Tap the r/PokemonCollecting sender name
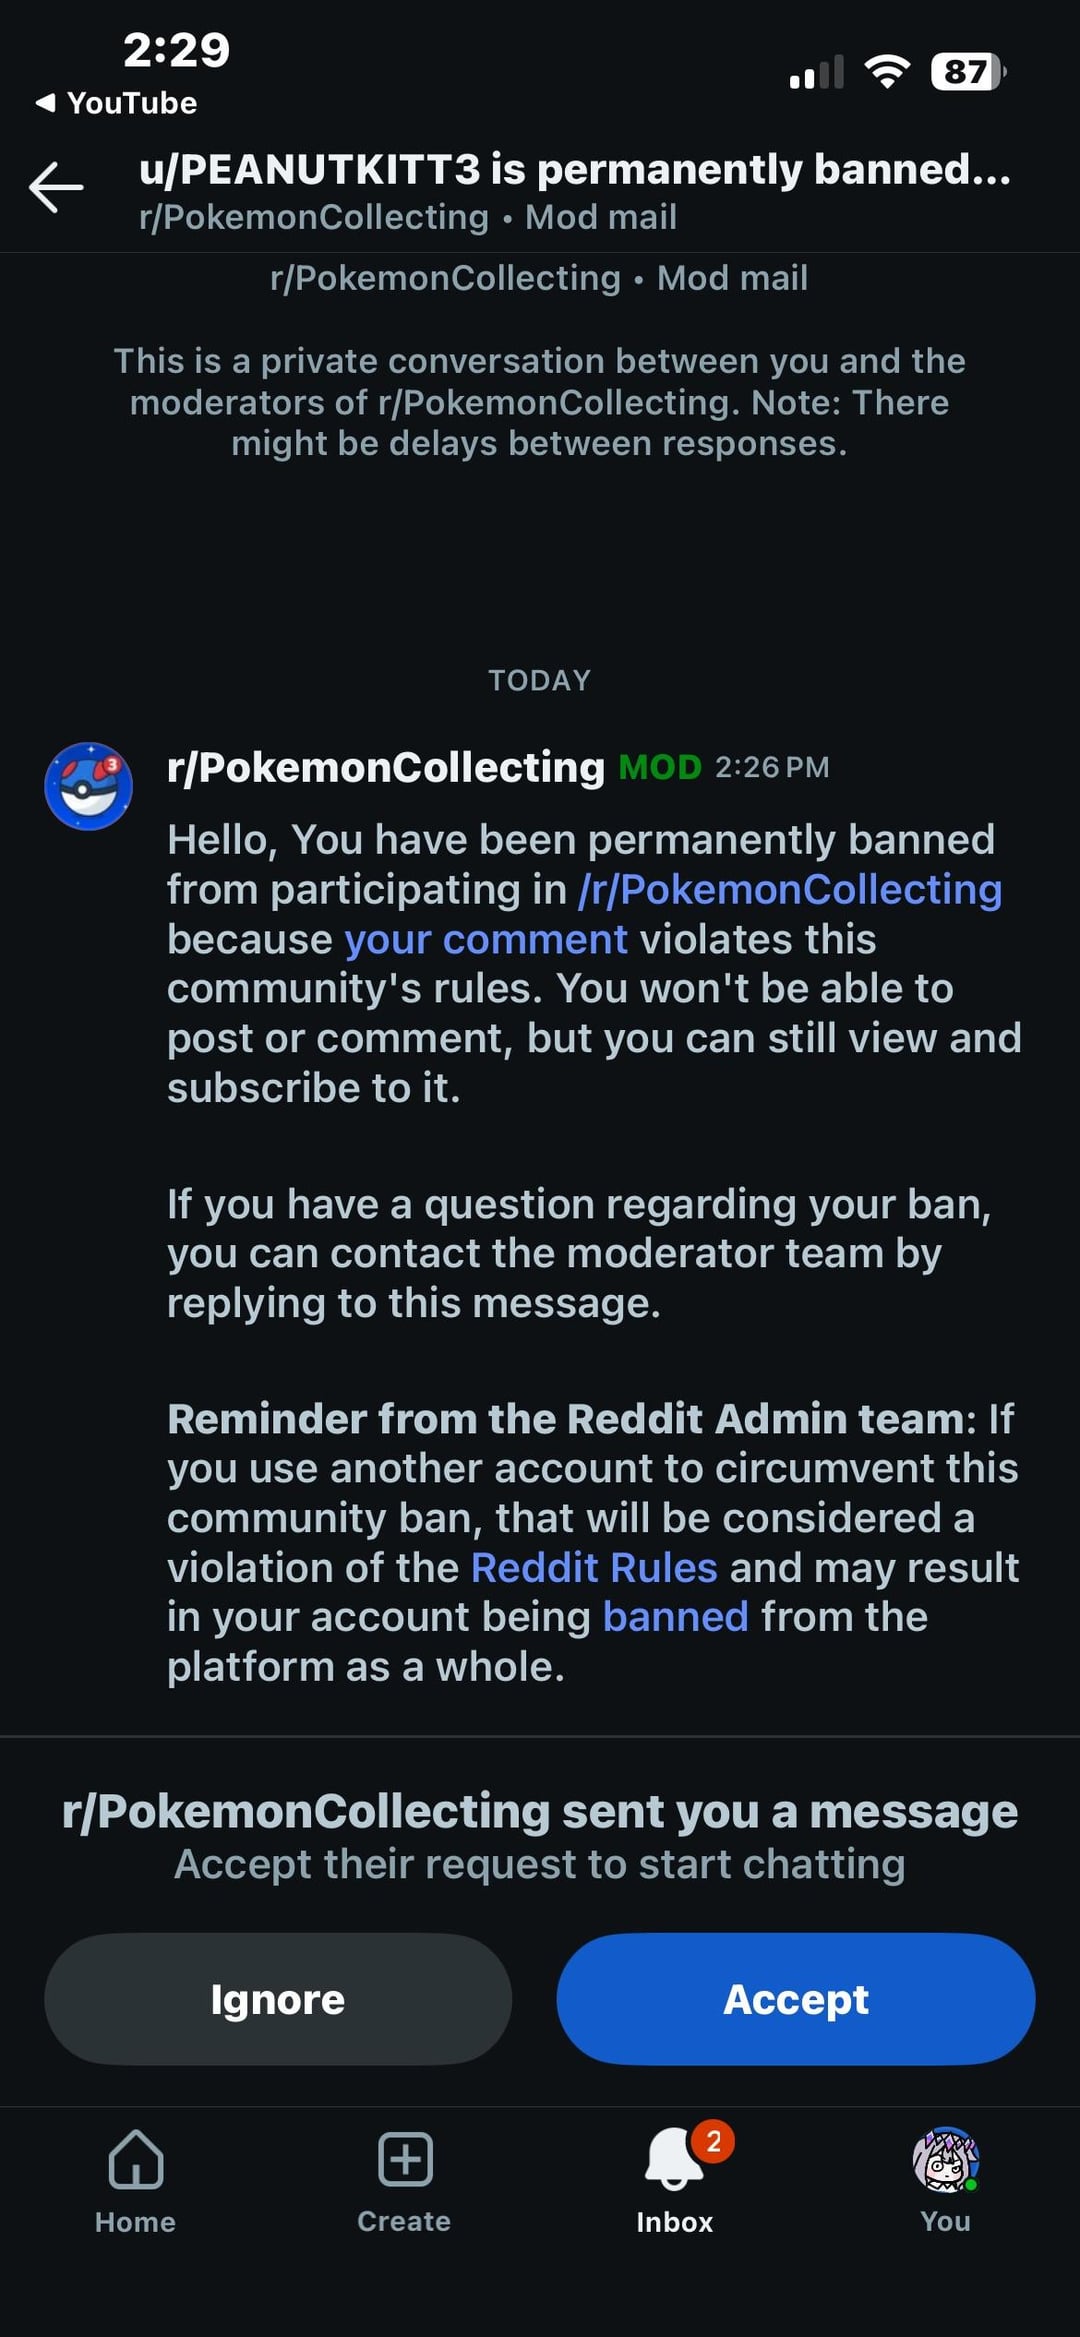Viewport: 1080px width, 2337px height. (386, 767)
